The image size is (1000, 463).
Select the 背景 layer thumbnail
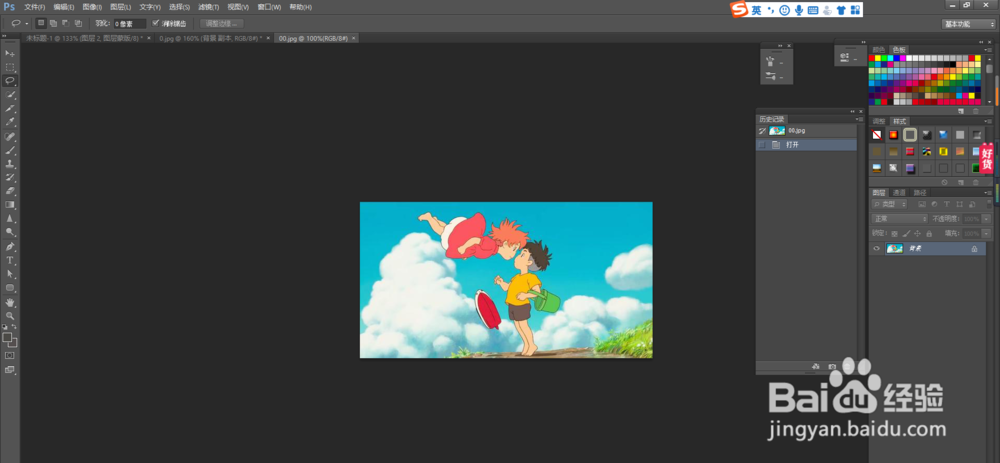click(895, 249)
